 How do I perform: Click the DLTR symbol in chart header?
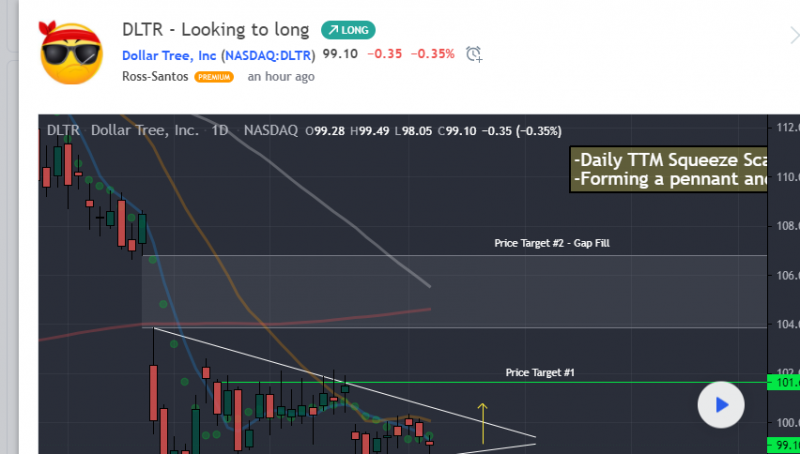coord(63,130)
